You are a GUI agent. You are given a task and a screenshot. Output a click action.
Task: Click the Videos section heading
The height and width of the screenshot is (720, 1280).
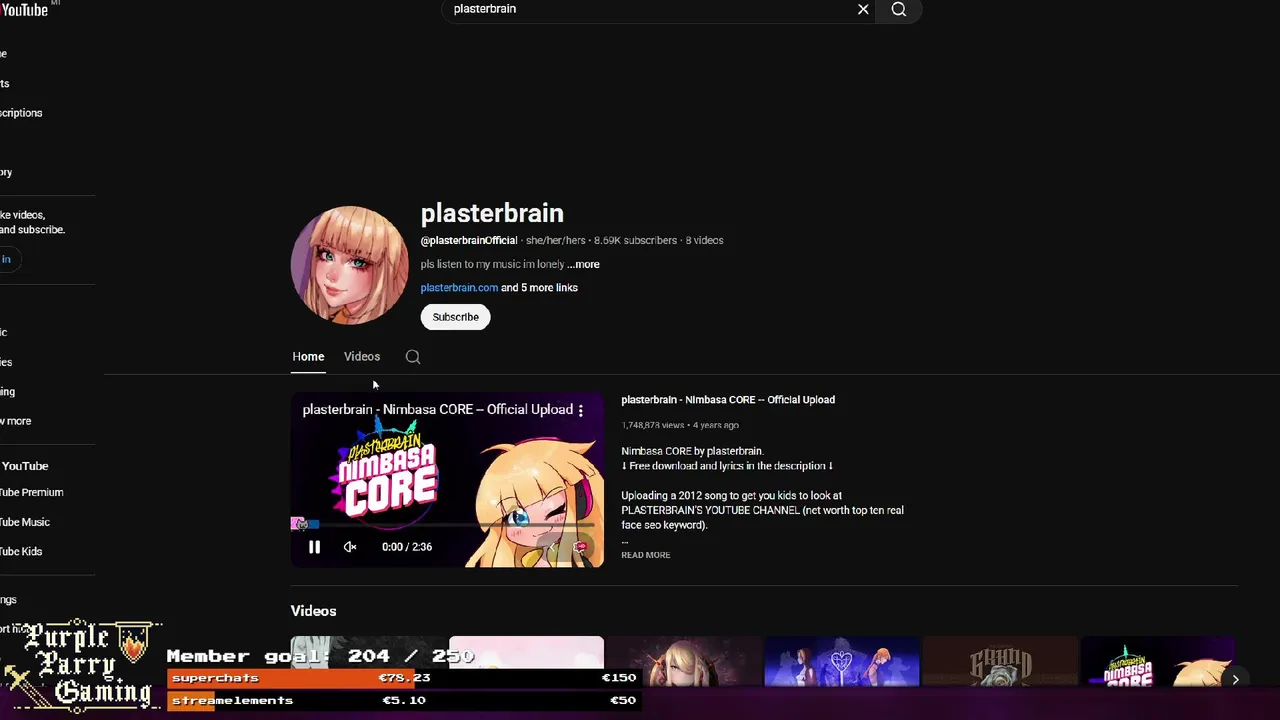tap(313, 611)
